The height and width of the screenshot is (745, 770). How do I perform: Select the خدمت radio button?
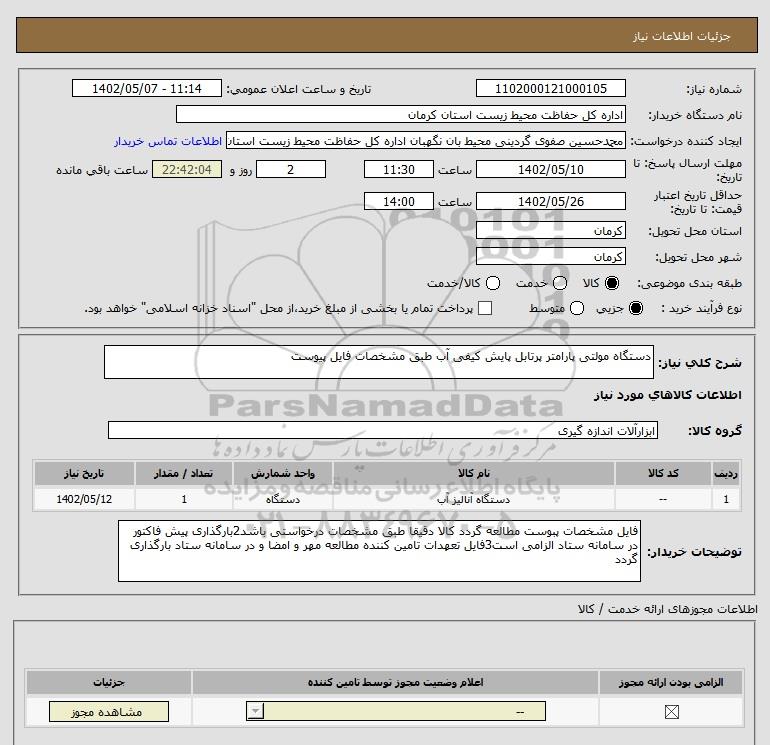pos(560,283)
